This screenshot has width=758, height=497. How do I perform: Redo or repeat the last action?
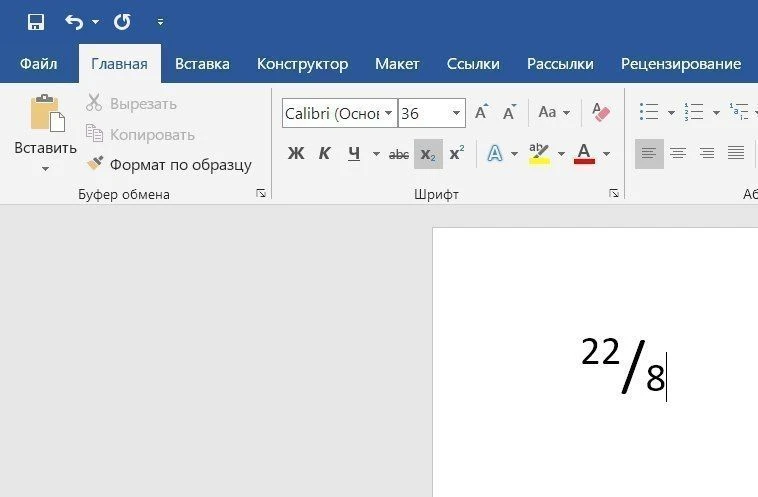[122, 22]
